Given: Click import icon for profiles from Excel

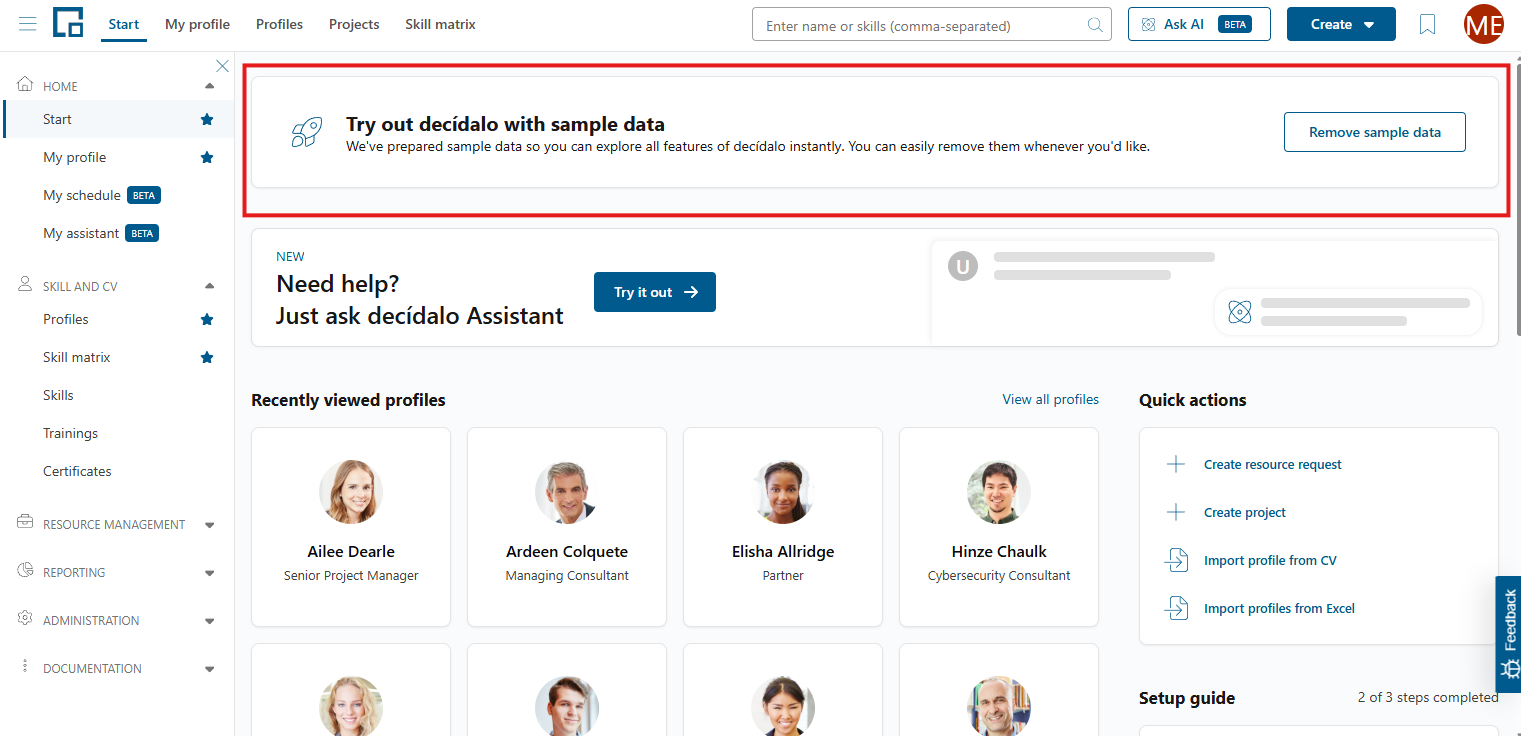Looking at the screenshot, I should pos(1176,608).
